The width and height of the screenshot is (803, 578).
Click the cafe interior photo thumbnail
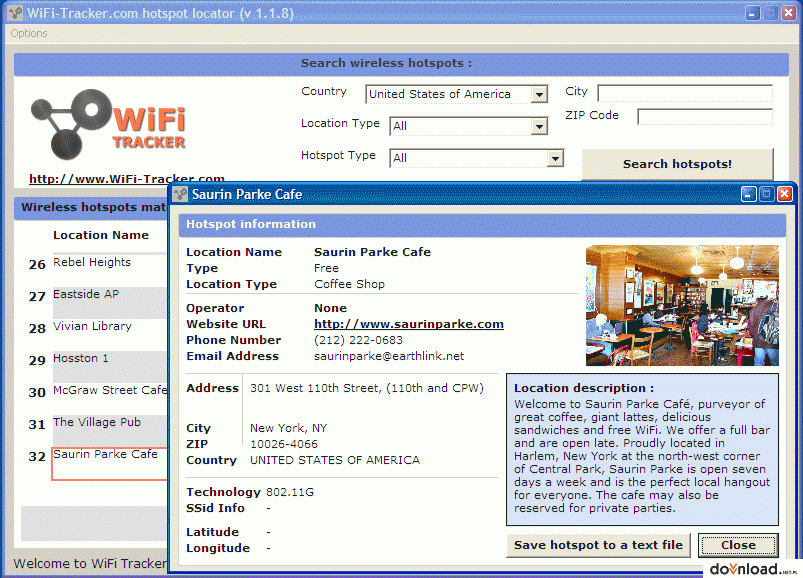click(682, 306)
